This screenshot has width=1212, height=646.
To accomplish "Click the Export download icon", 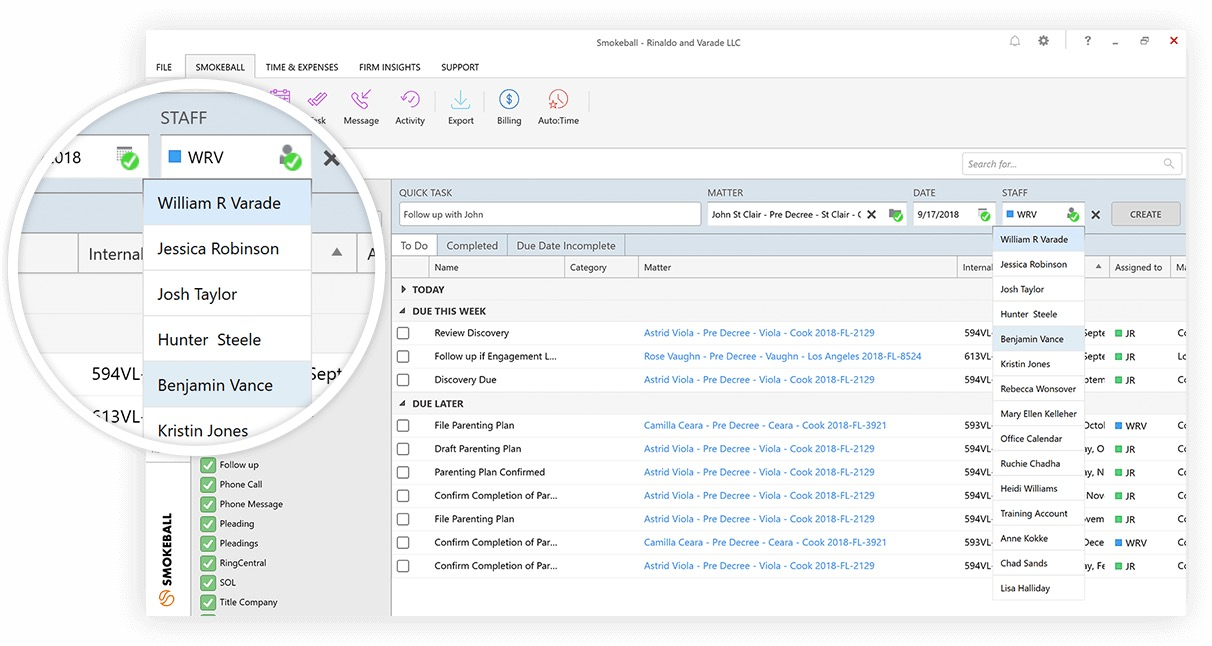I will (460, 100).
